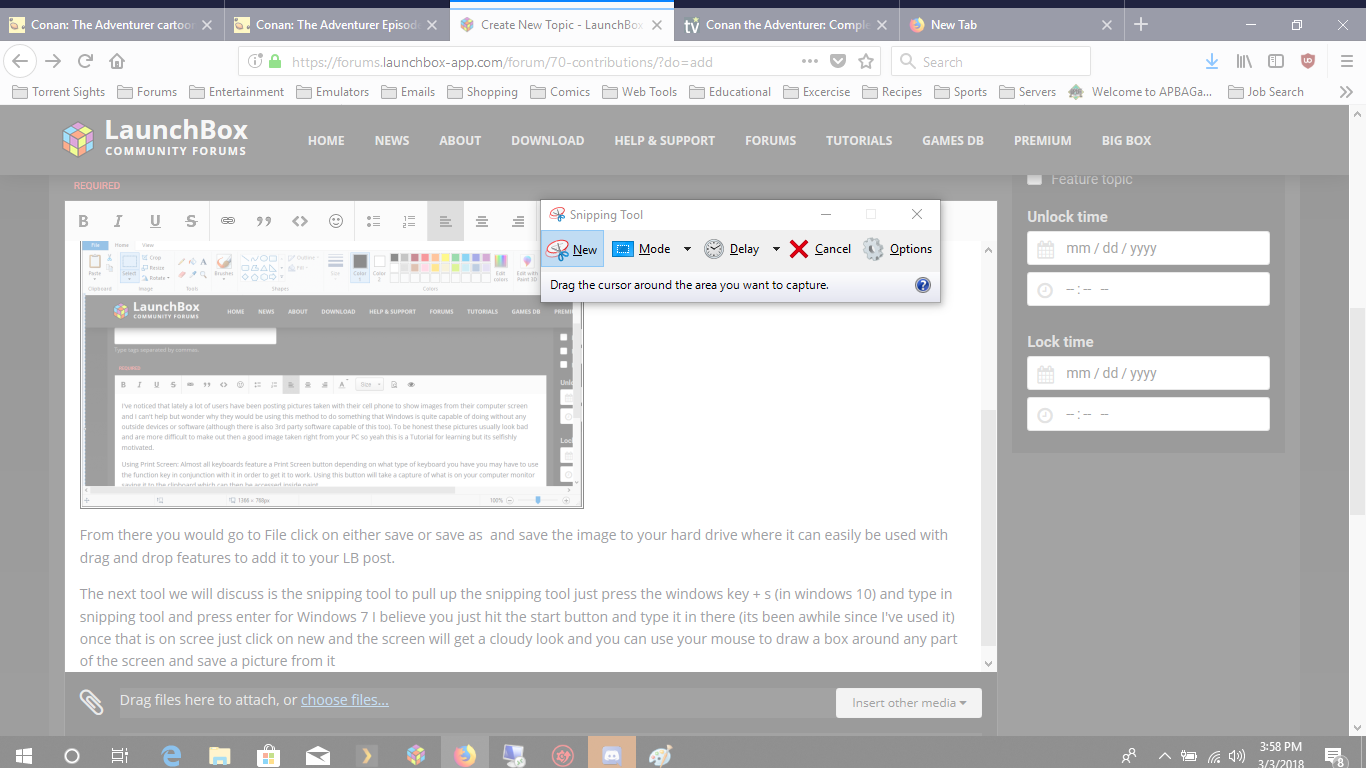The width and height of the screenshot is (1366, 768).
Task: Click the Lock time date field
Action: pyautogui.click(x=1148, y=373)
